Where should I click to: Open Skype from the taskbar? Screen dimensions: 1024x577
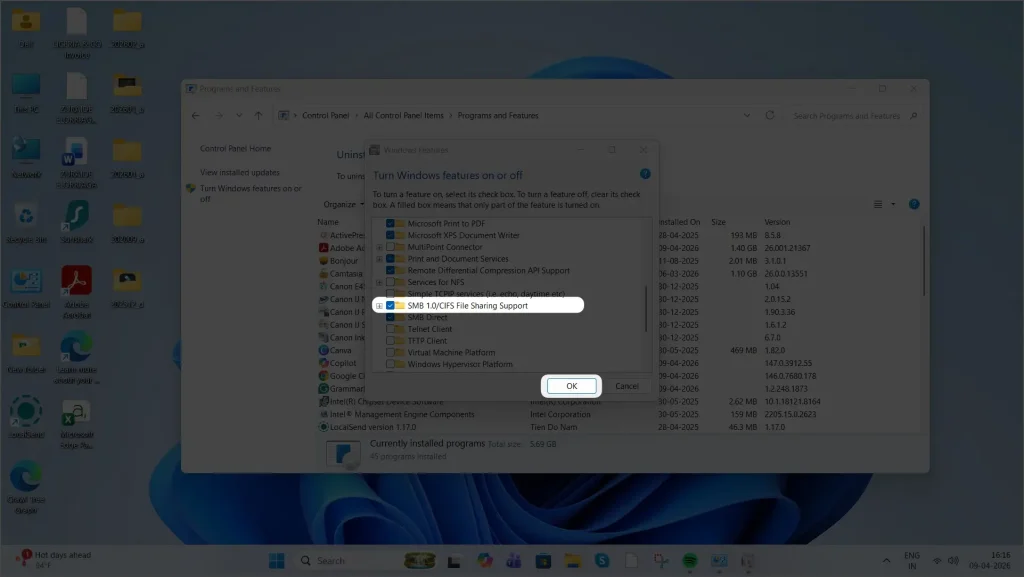pos(600,560)
